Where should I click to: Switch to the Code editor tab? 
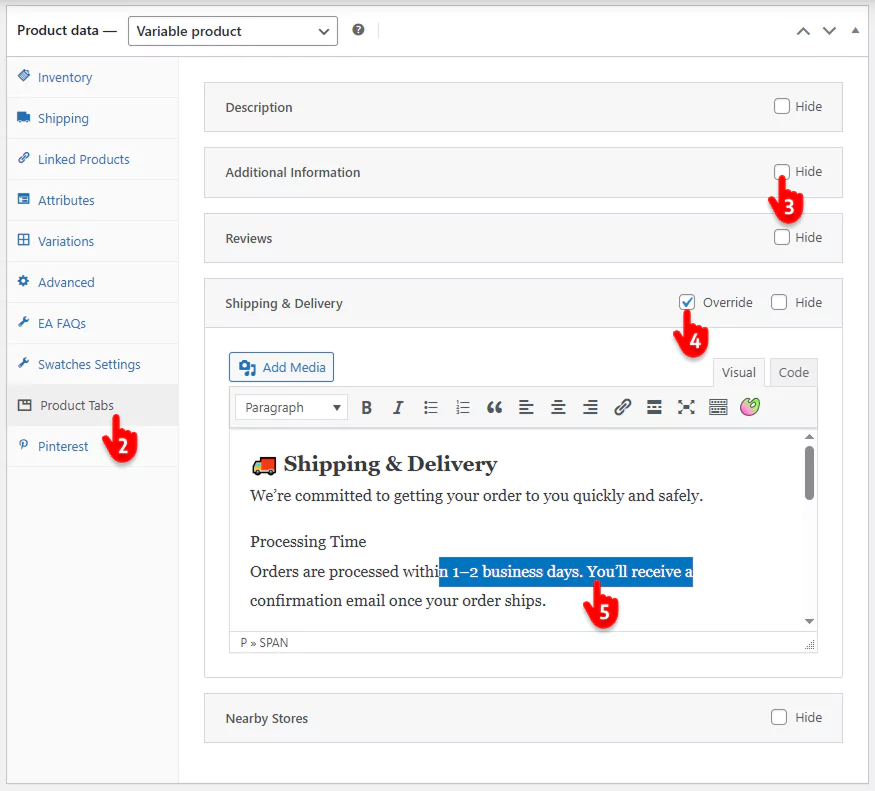tap(794, 372)
